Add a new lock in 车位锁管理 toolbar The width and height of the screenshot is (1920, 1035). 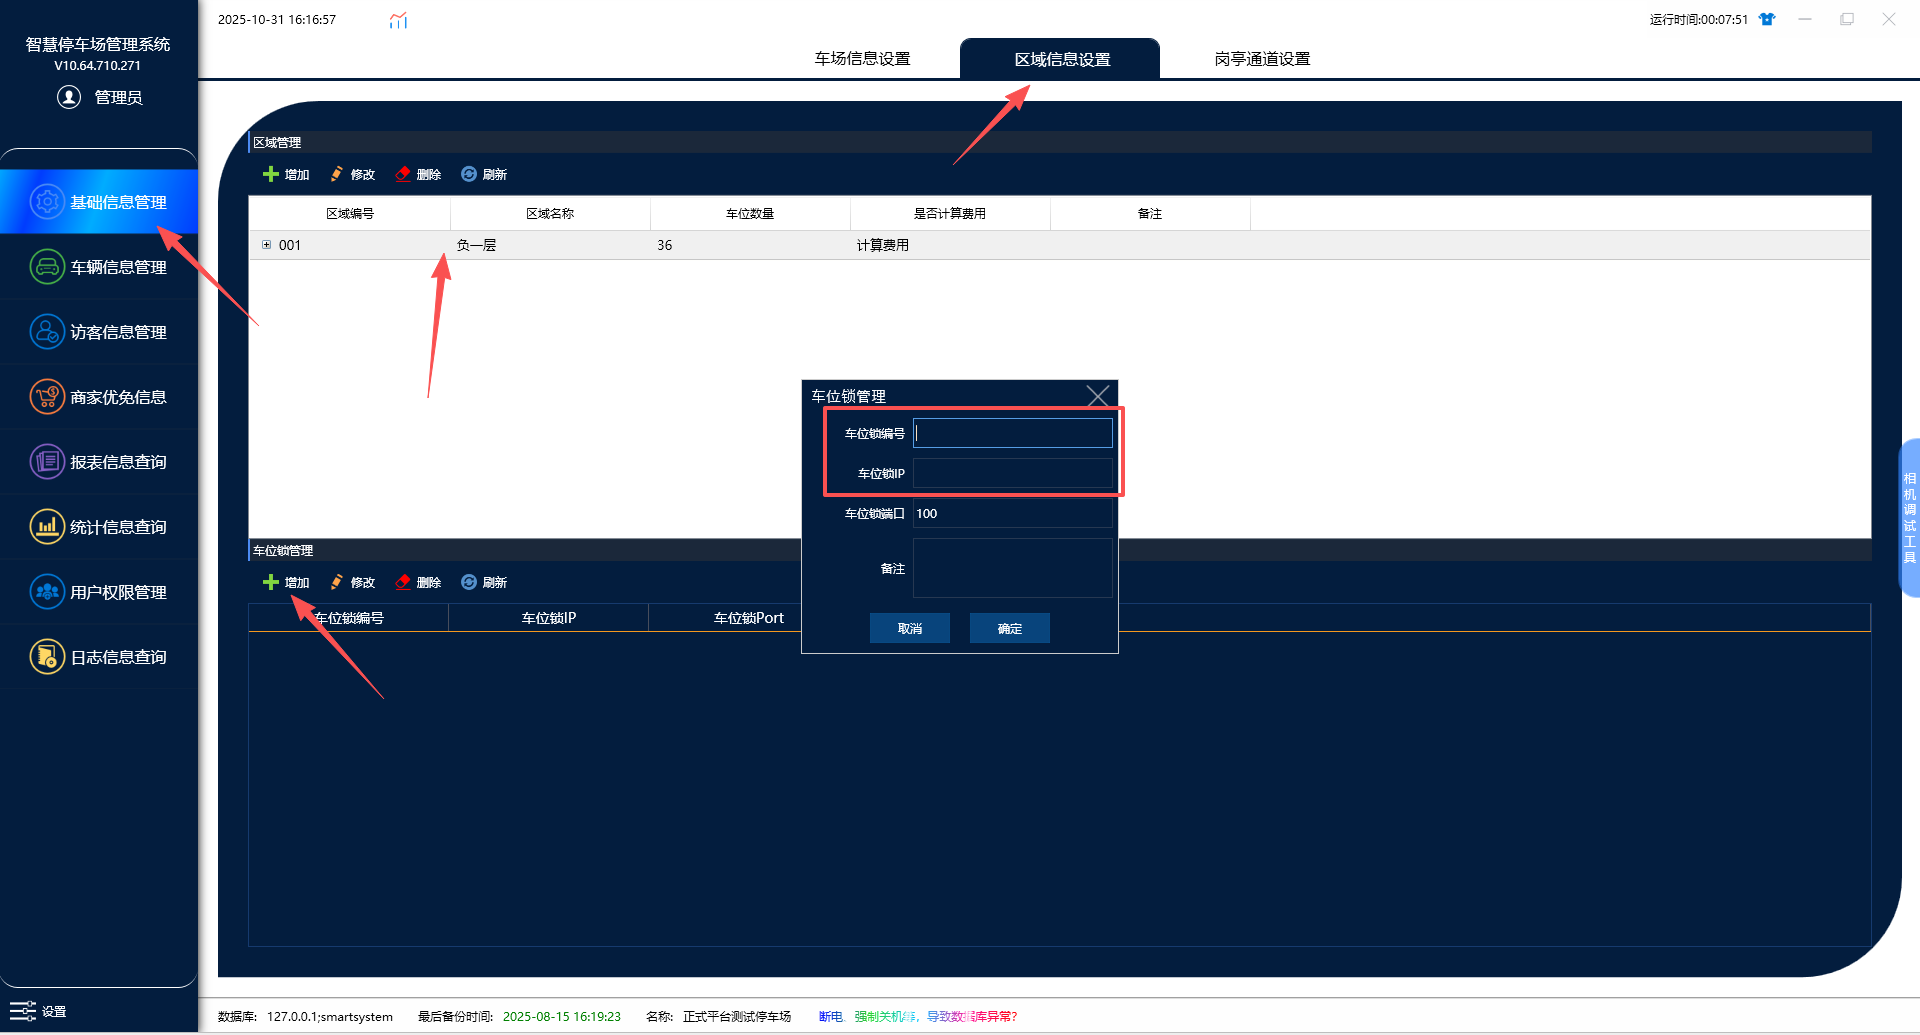(x=286, y=582)
